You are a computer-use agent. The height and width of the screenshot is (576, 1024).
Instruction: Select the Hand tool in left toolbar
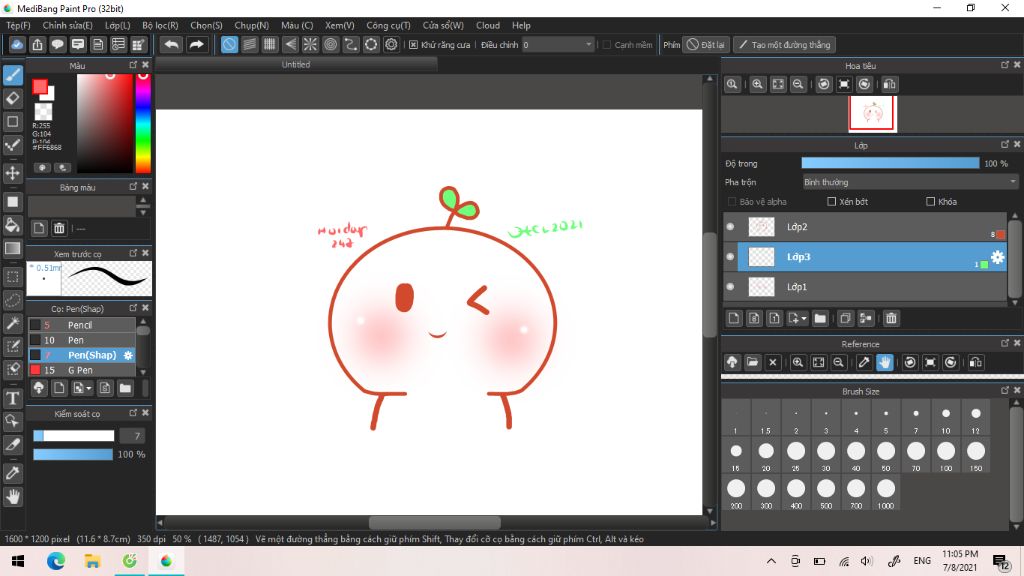click(x=13, y=496)
